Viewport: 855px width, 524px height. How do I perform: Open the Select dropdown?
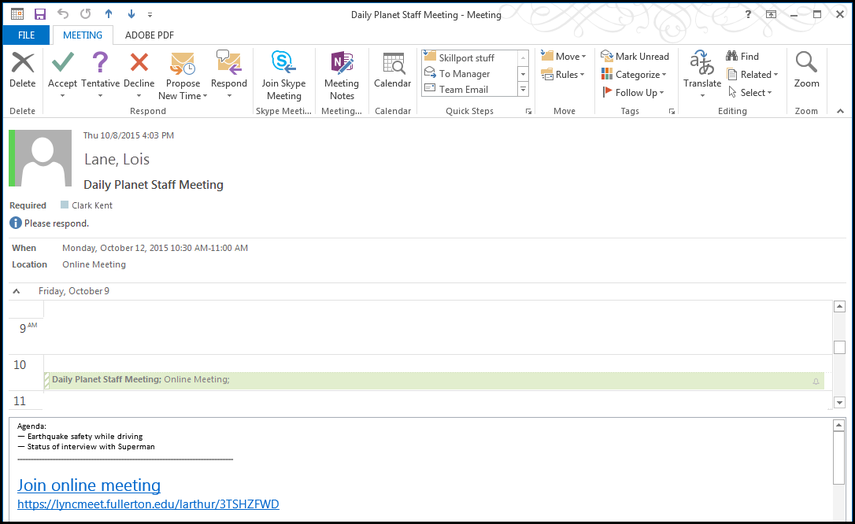tap(751, 92)
